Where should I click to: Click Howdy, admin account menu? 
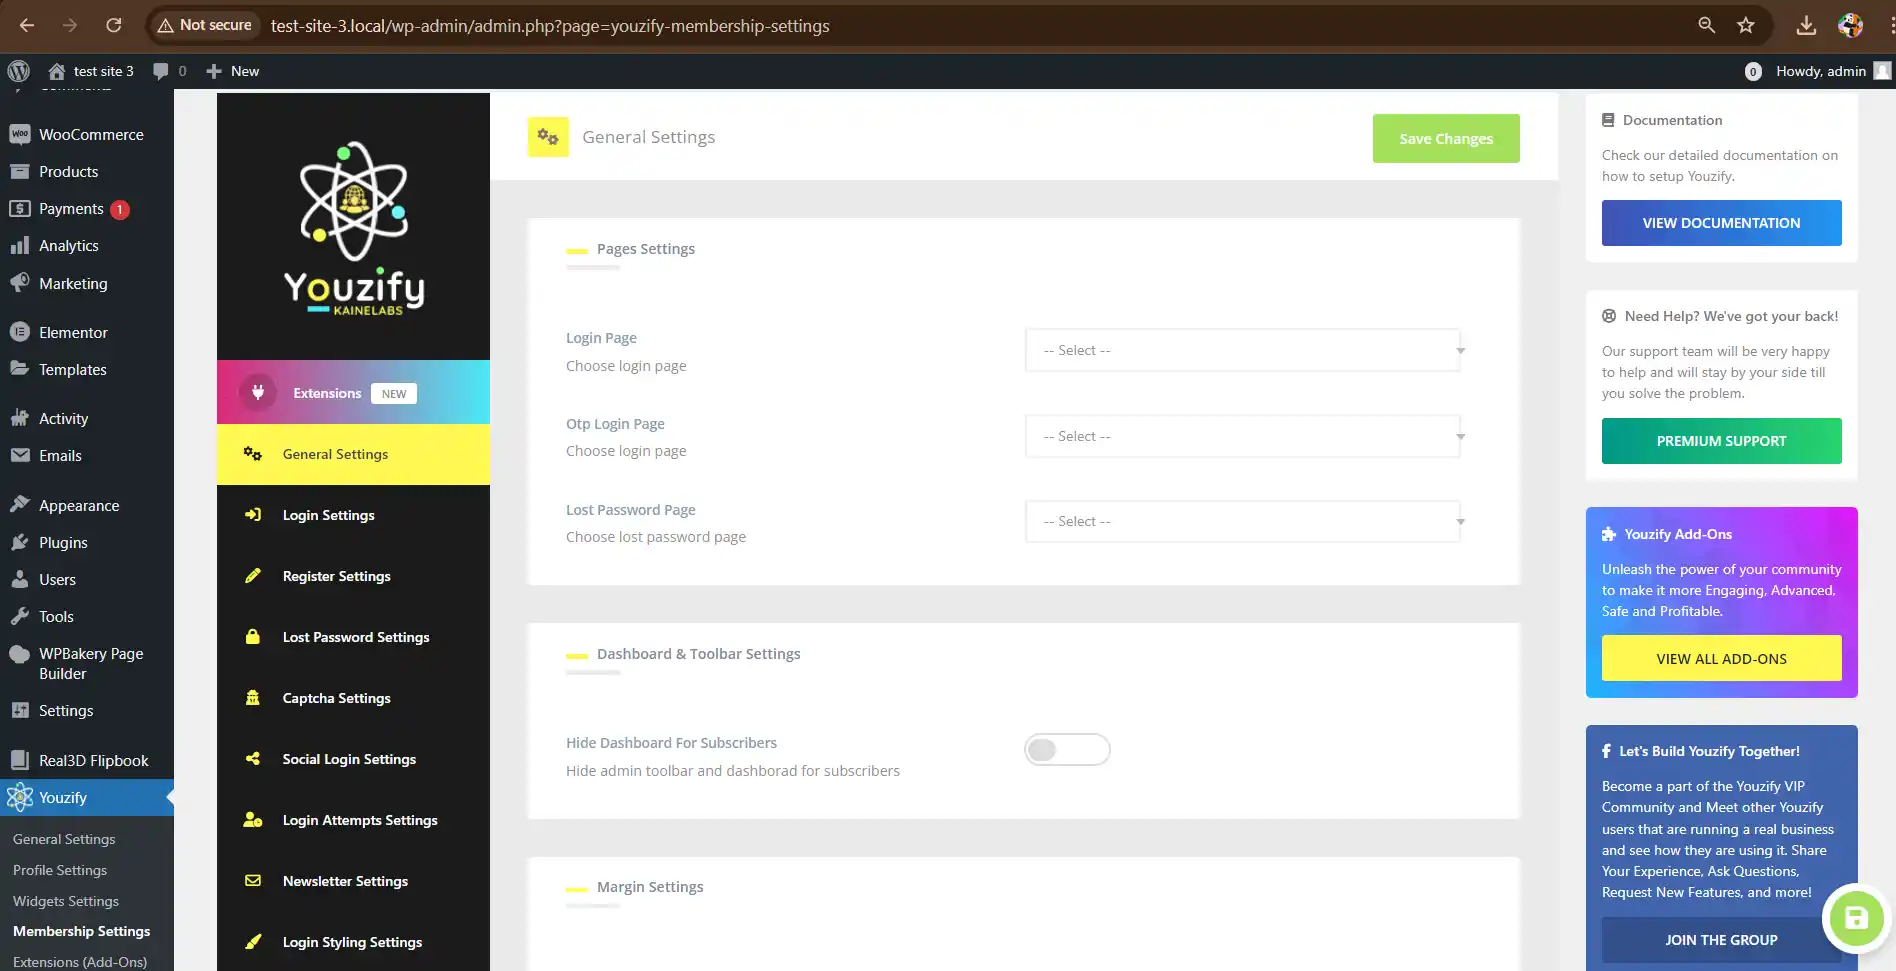[1832, 71]
